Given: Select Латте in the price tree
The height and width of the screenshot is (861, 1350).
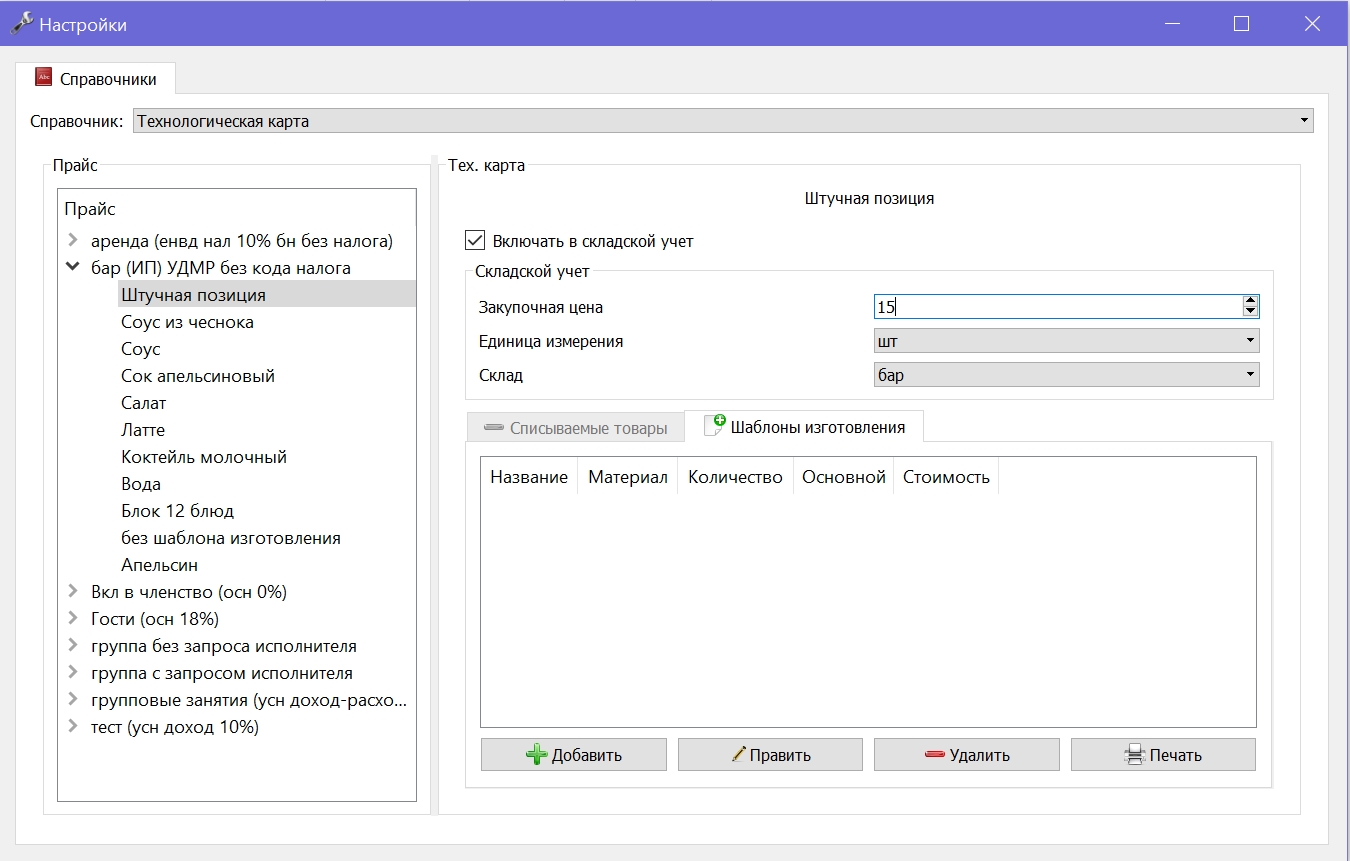Looking at the screenshot, I should point(143,430).
